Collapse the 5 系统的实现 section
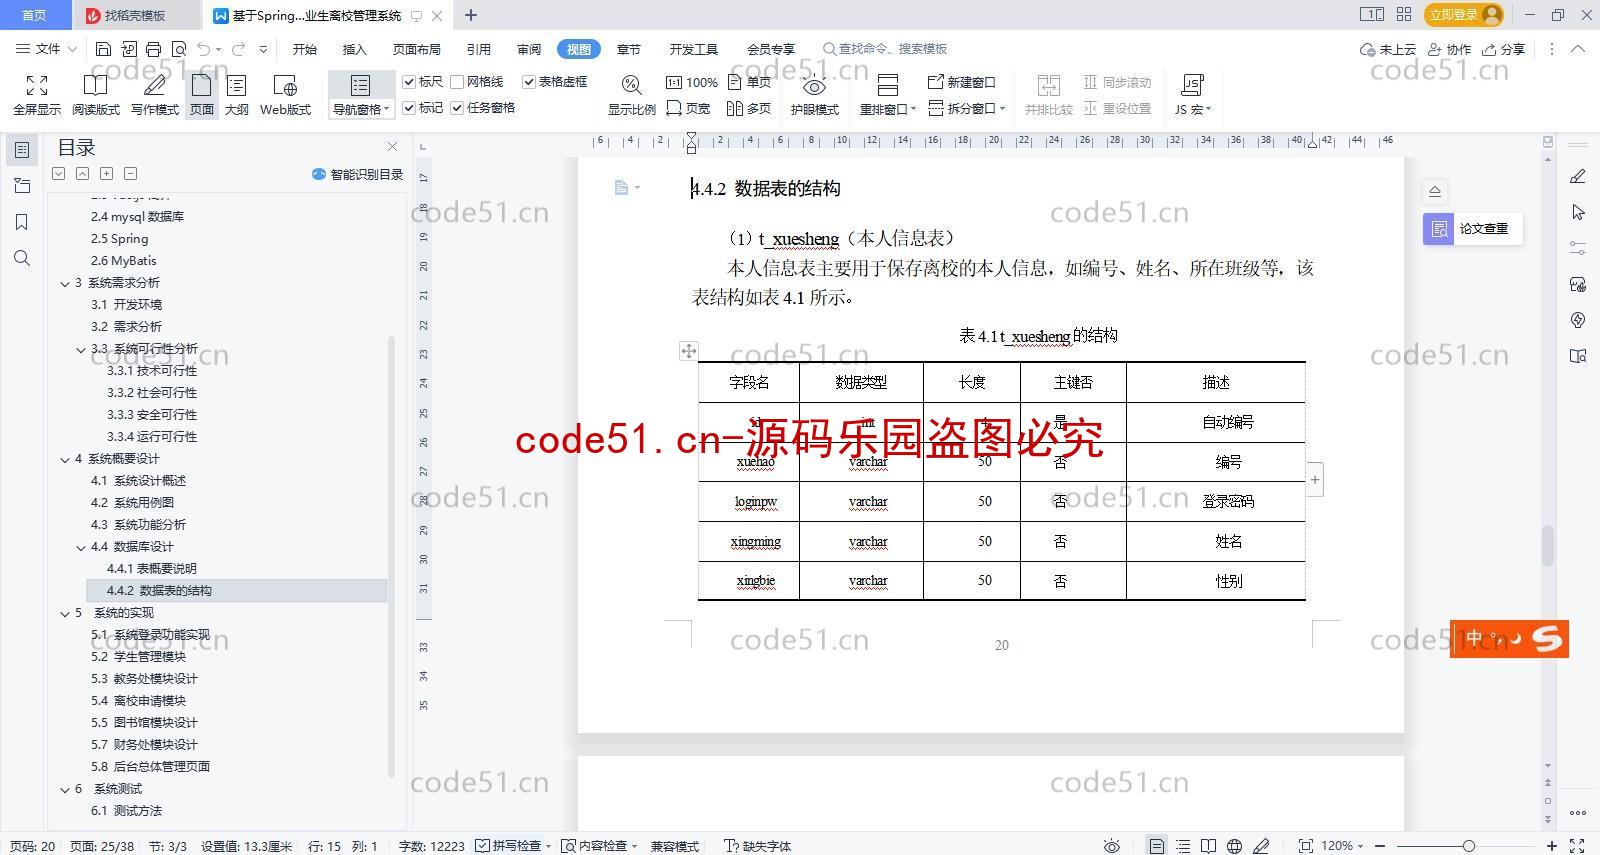Screen dimensions: 1600x855 tap(65, 613)
